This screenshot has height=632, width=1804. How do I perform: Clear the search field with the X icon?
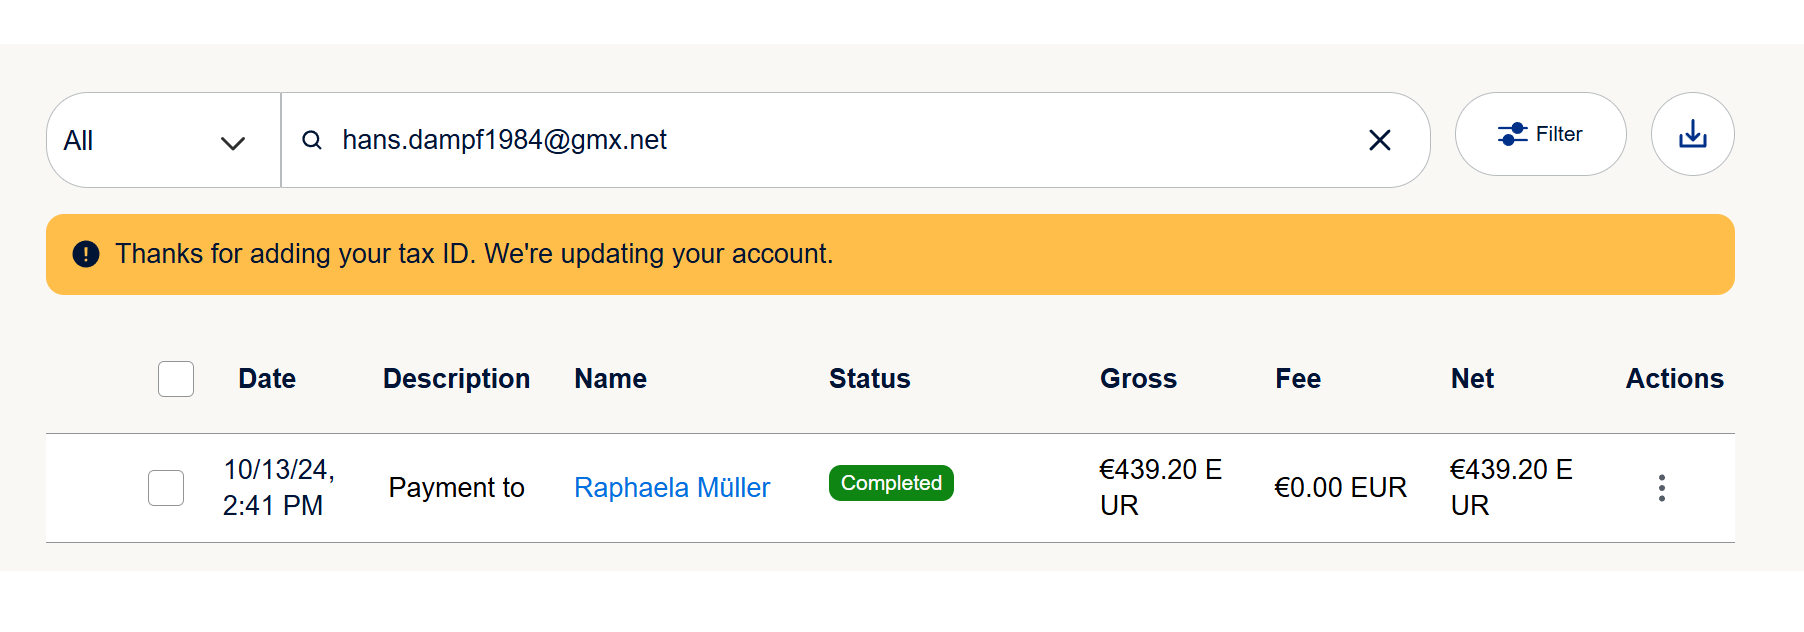(x=1379, y=140)
